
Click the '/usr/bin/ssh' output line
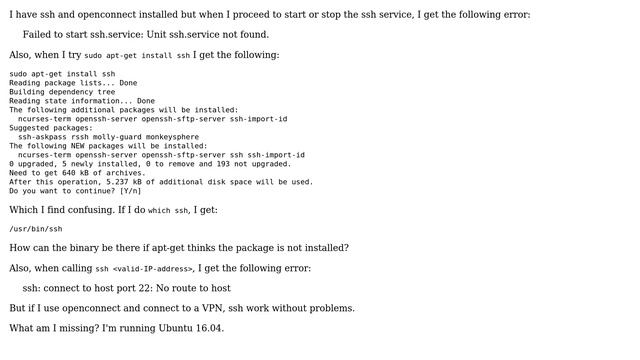tap(36, 229)
